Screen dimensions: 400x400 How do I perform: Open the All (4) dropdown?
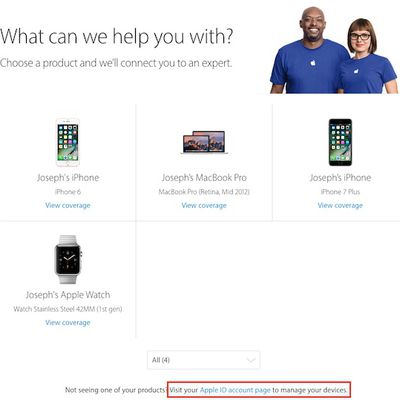click(x=203, y=360)
